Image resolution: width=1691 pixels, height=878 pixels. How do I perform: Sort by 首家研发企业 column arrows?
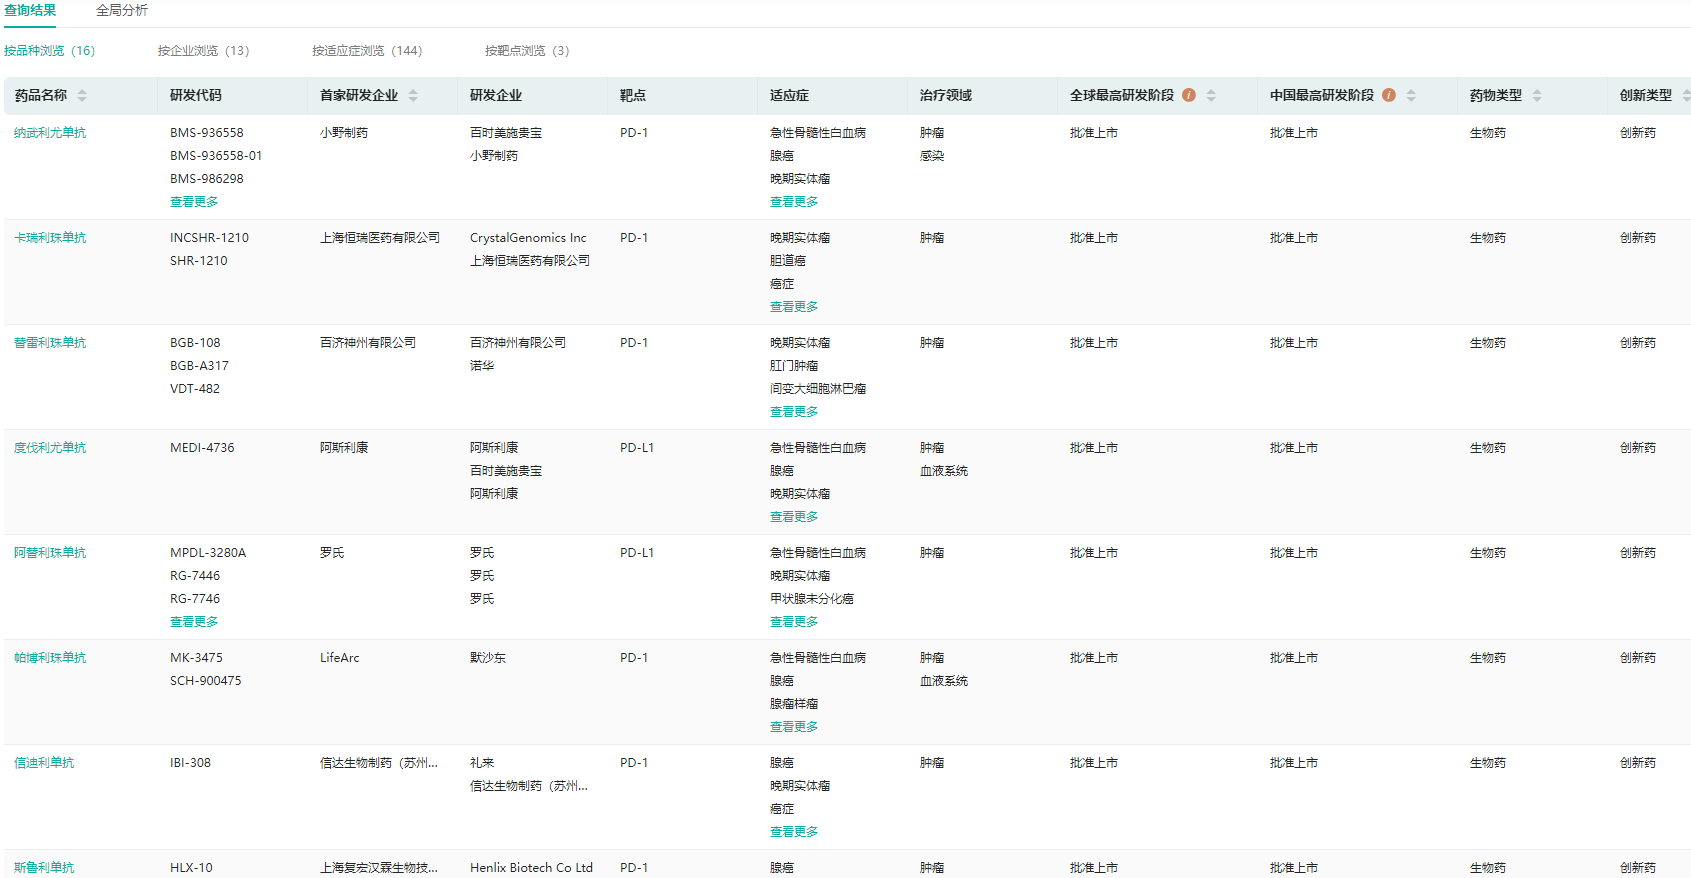[x=413, y=96]
